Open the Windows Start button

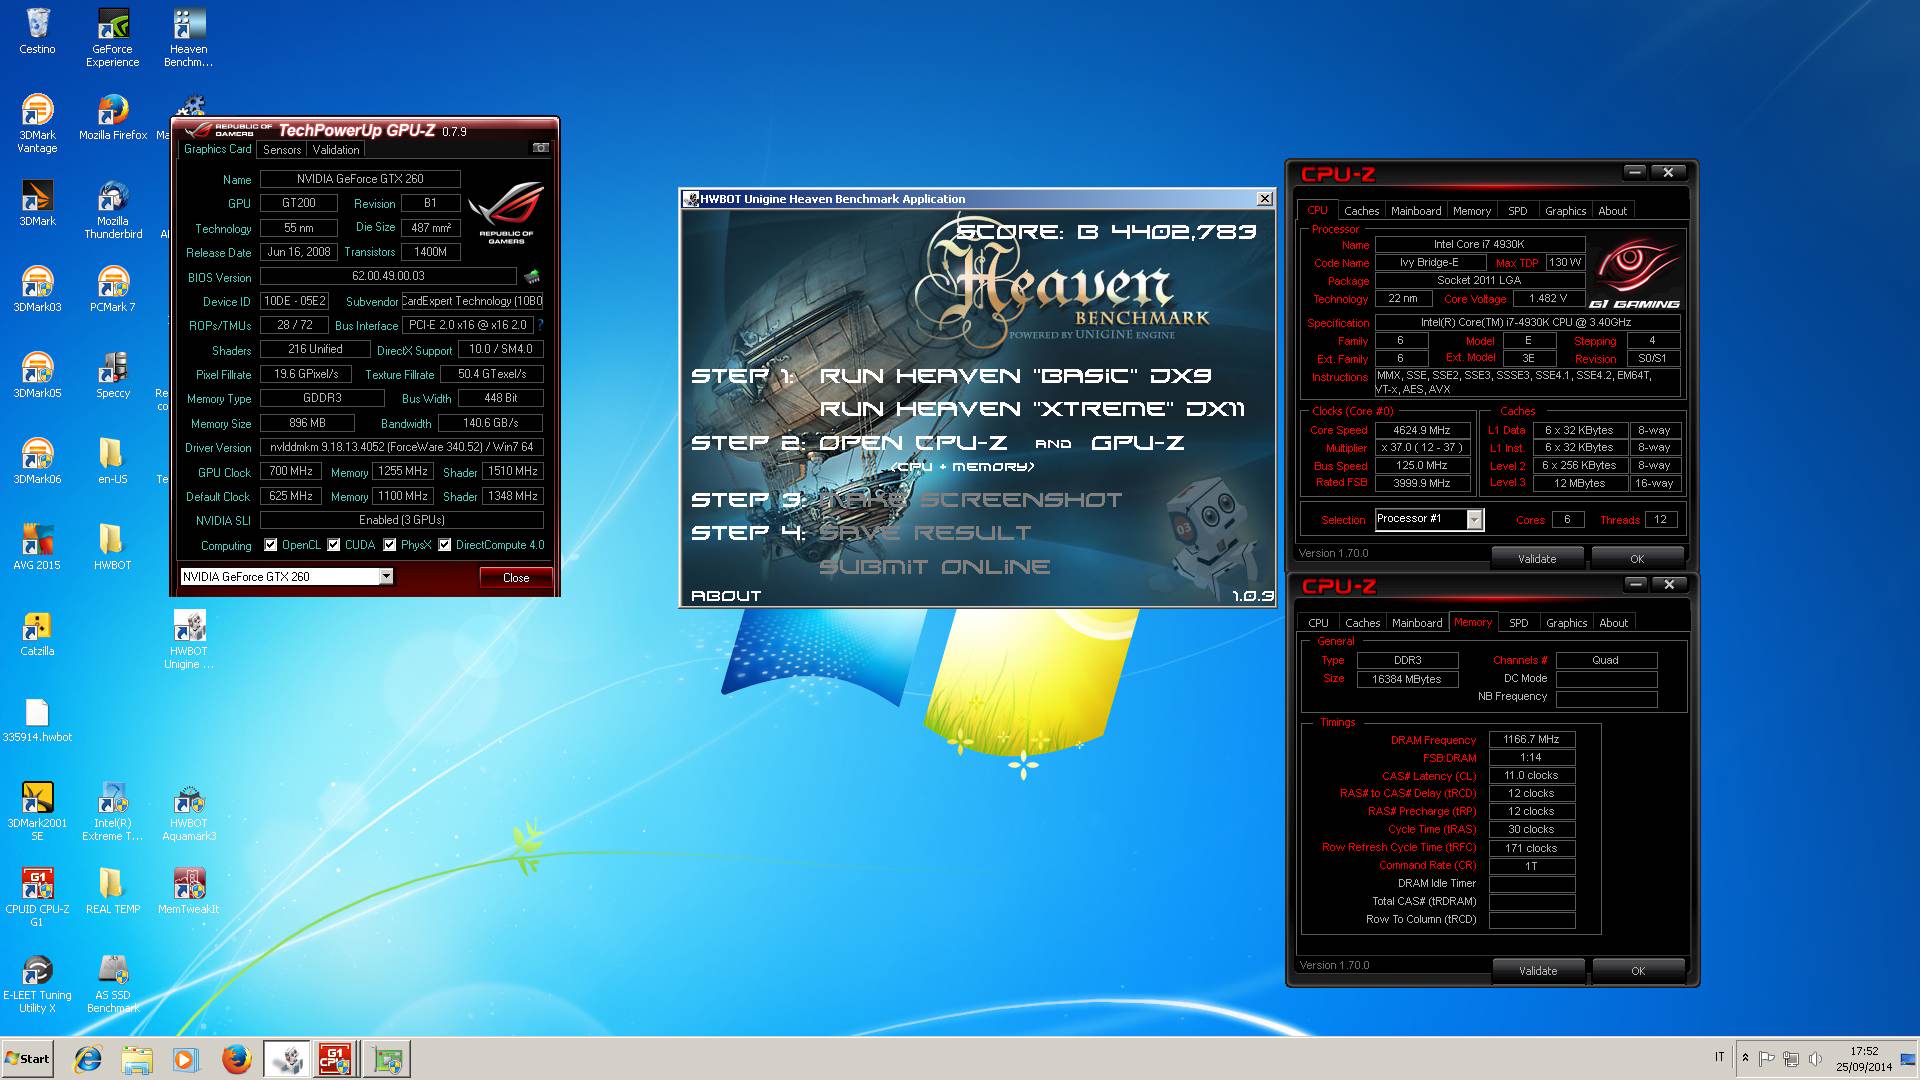coord(27,1059)
